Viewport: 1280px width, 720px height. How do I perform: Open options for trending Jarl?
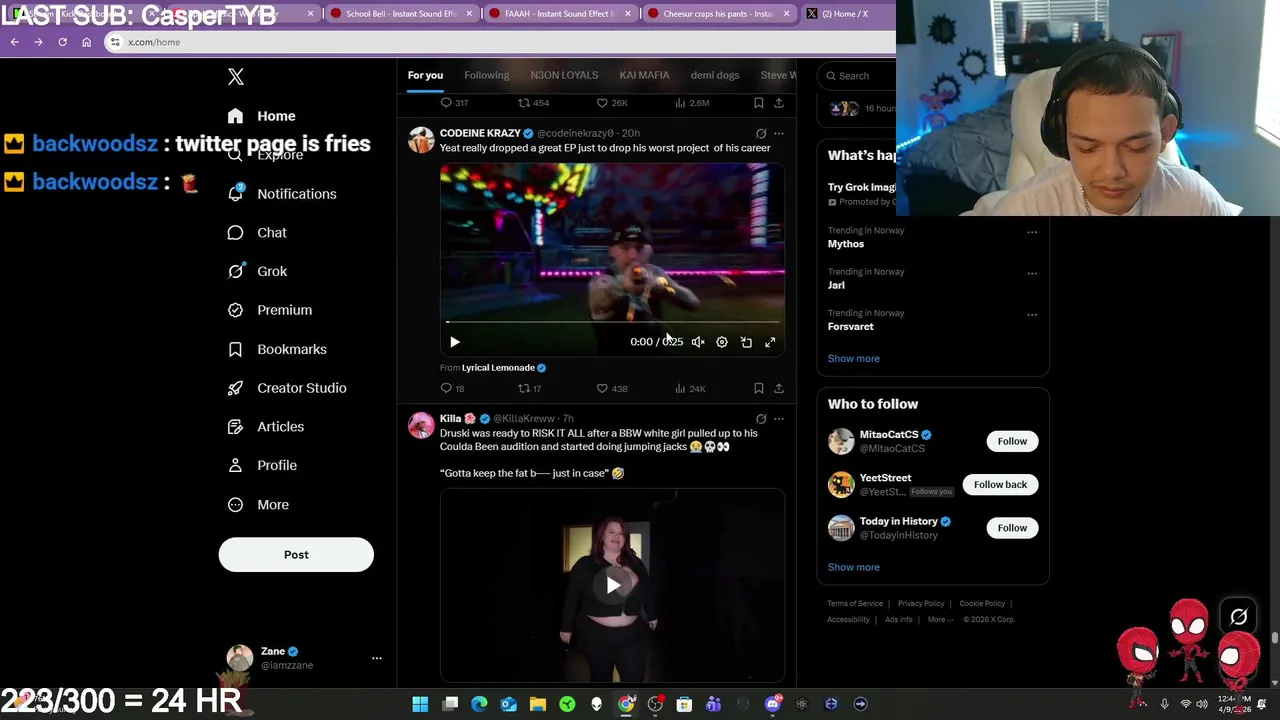1032,273
